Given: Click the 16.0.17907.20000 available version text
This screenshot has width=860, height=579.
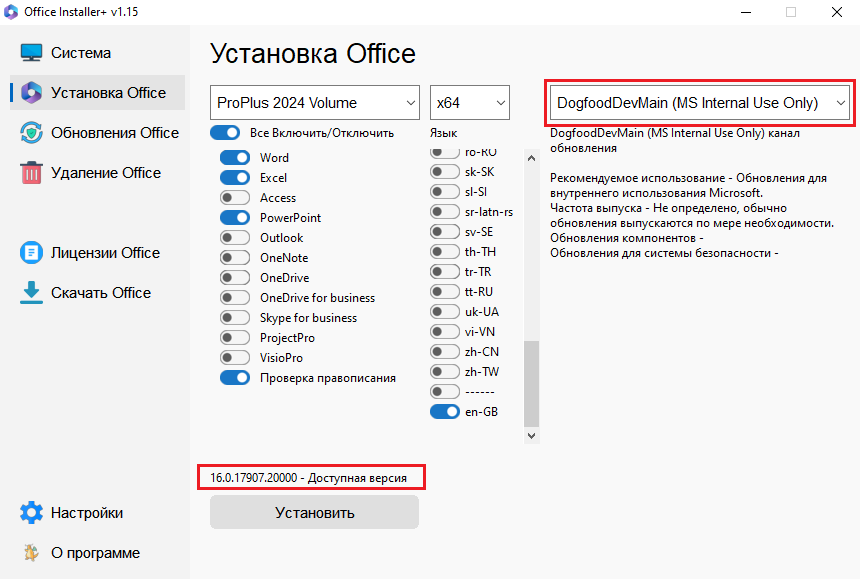Looking at the screenshot, I should (x=308, y=478).
